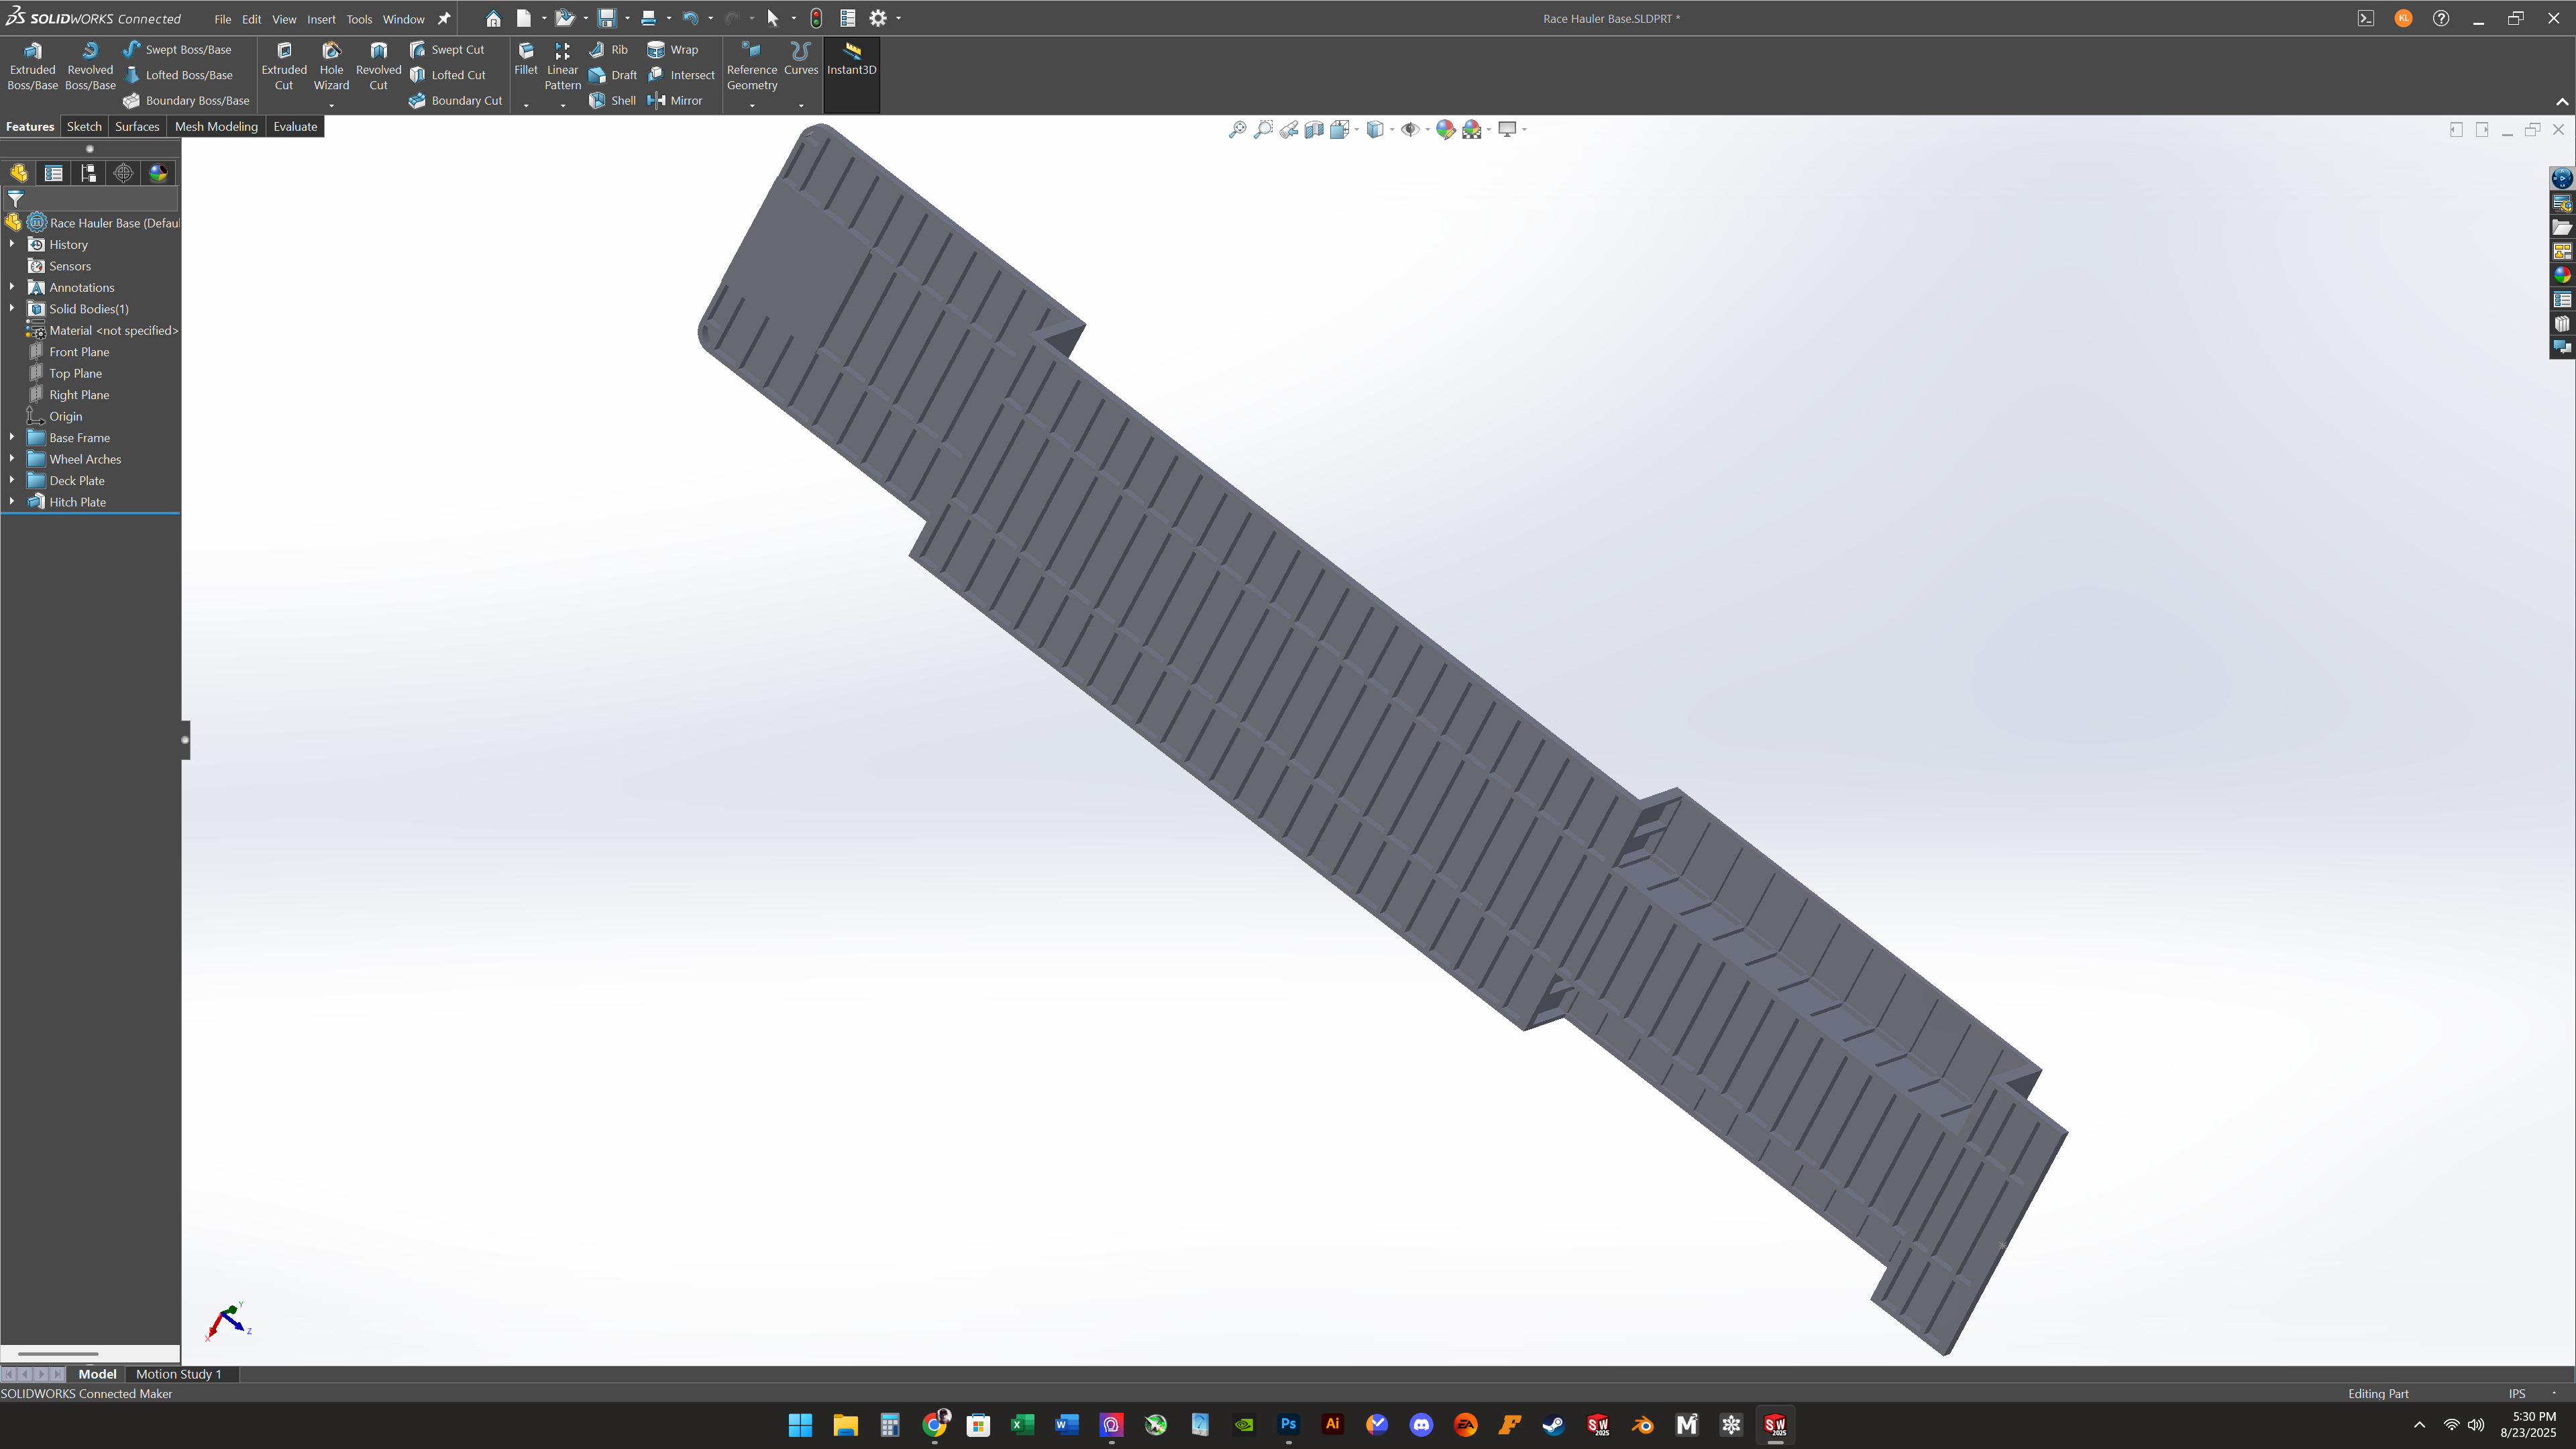Activate the Revolved Cut tool
Image resolution: width=2576 pixels, height=1449 pixels.
click(378, 66)
